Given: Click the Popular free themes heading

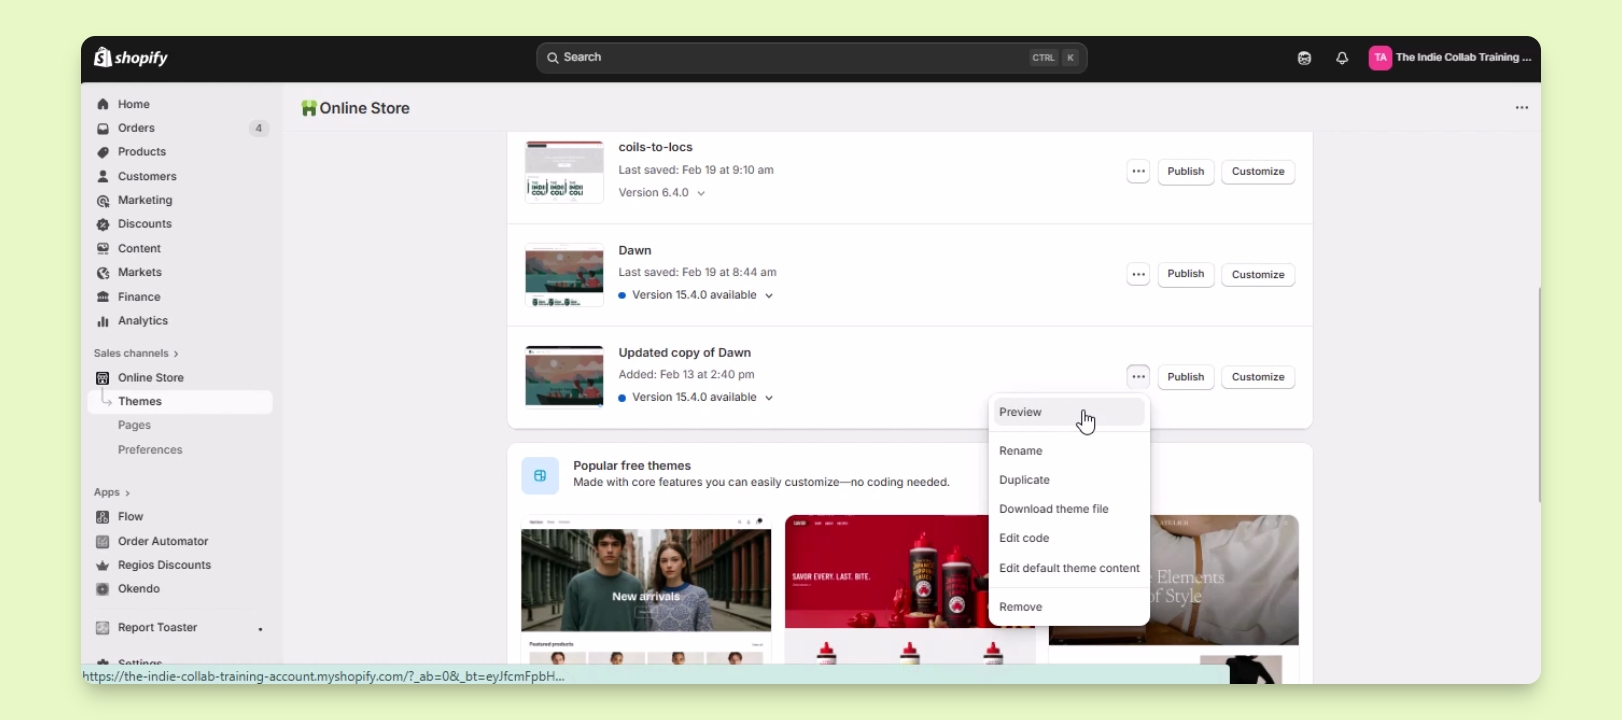Looking at the screenshot, I should pyautogui.click(x=632, y=466).
